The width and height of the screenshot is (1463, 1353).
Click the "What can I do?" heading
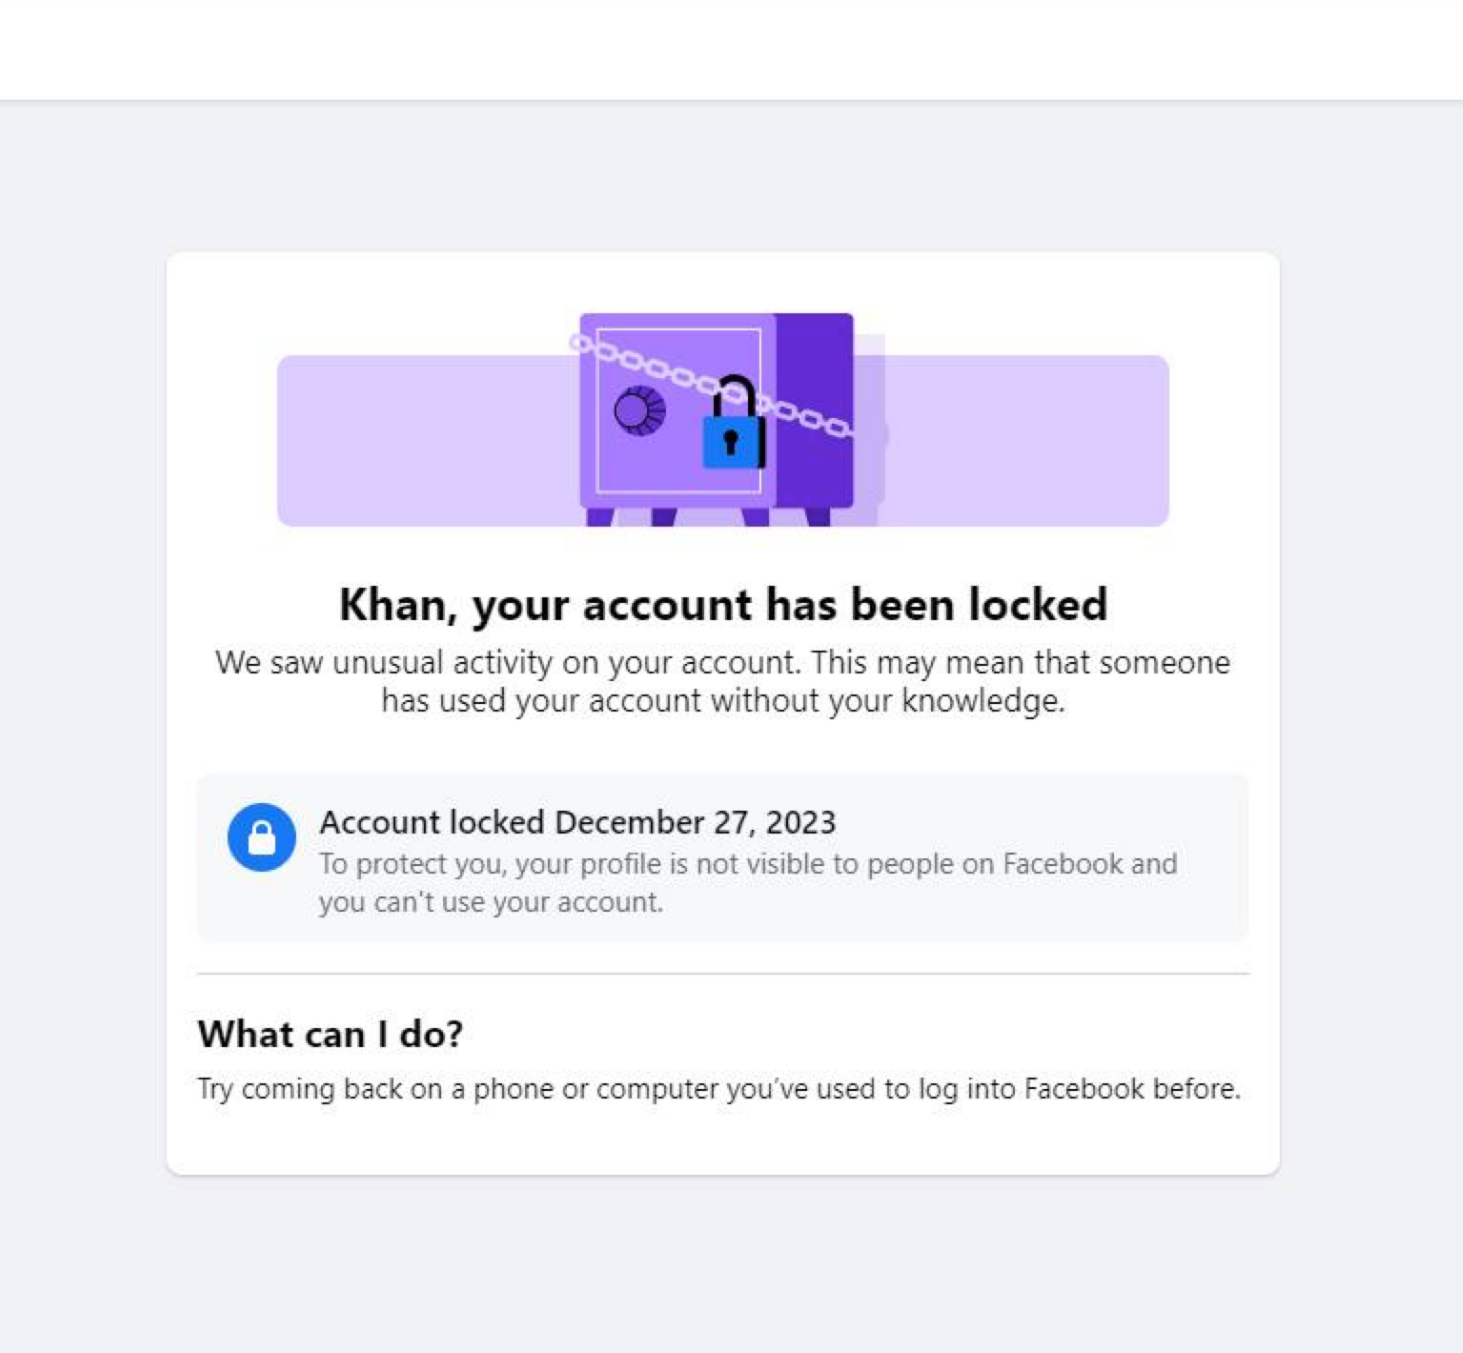click(x=330, y=1033)
